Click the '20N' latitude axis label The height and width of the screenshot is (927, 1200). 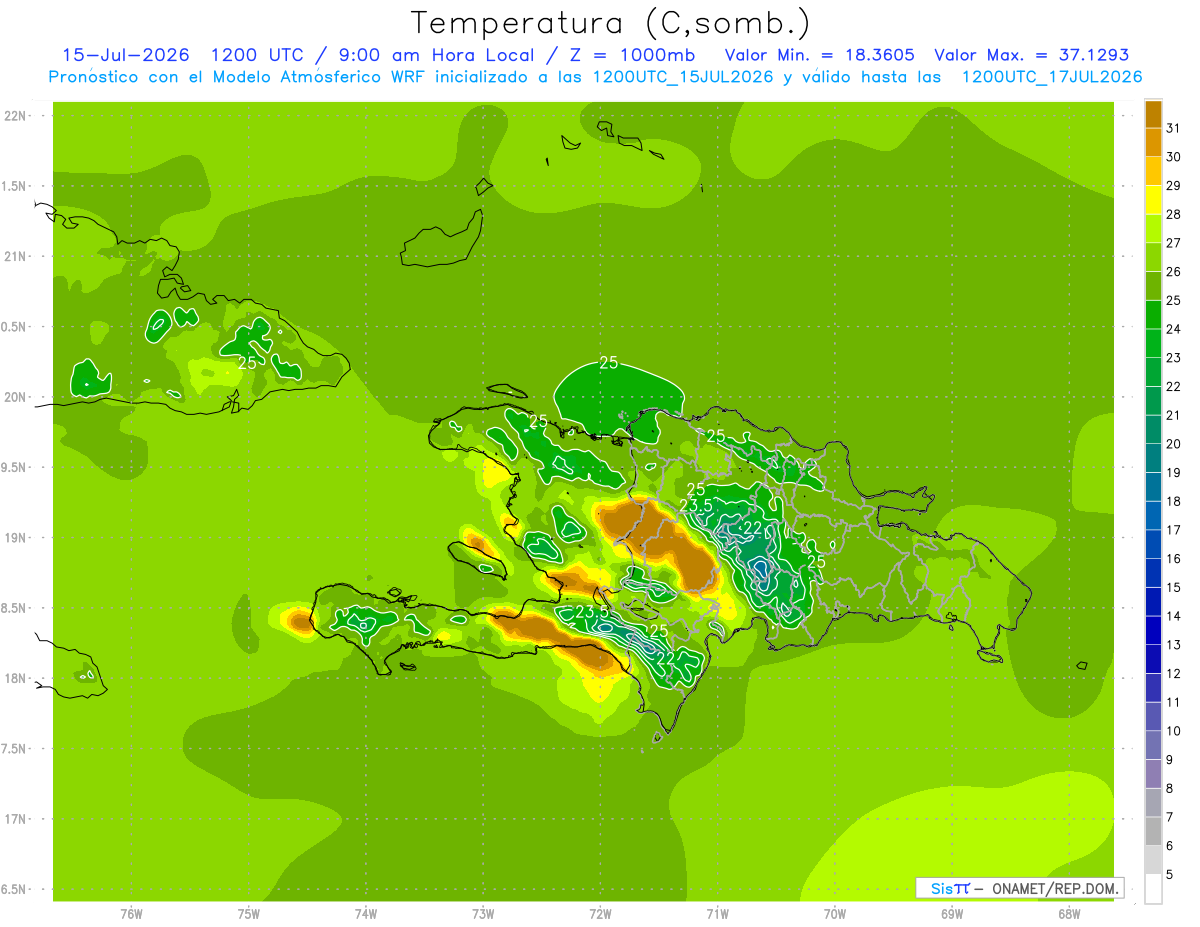(x=14, y=397)
